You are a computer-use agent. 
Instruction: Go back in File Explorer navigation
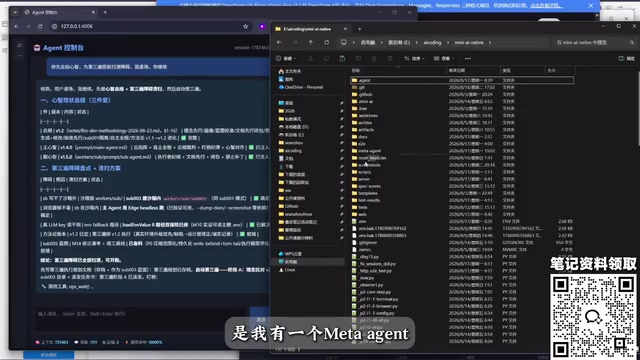(279, 42)
